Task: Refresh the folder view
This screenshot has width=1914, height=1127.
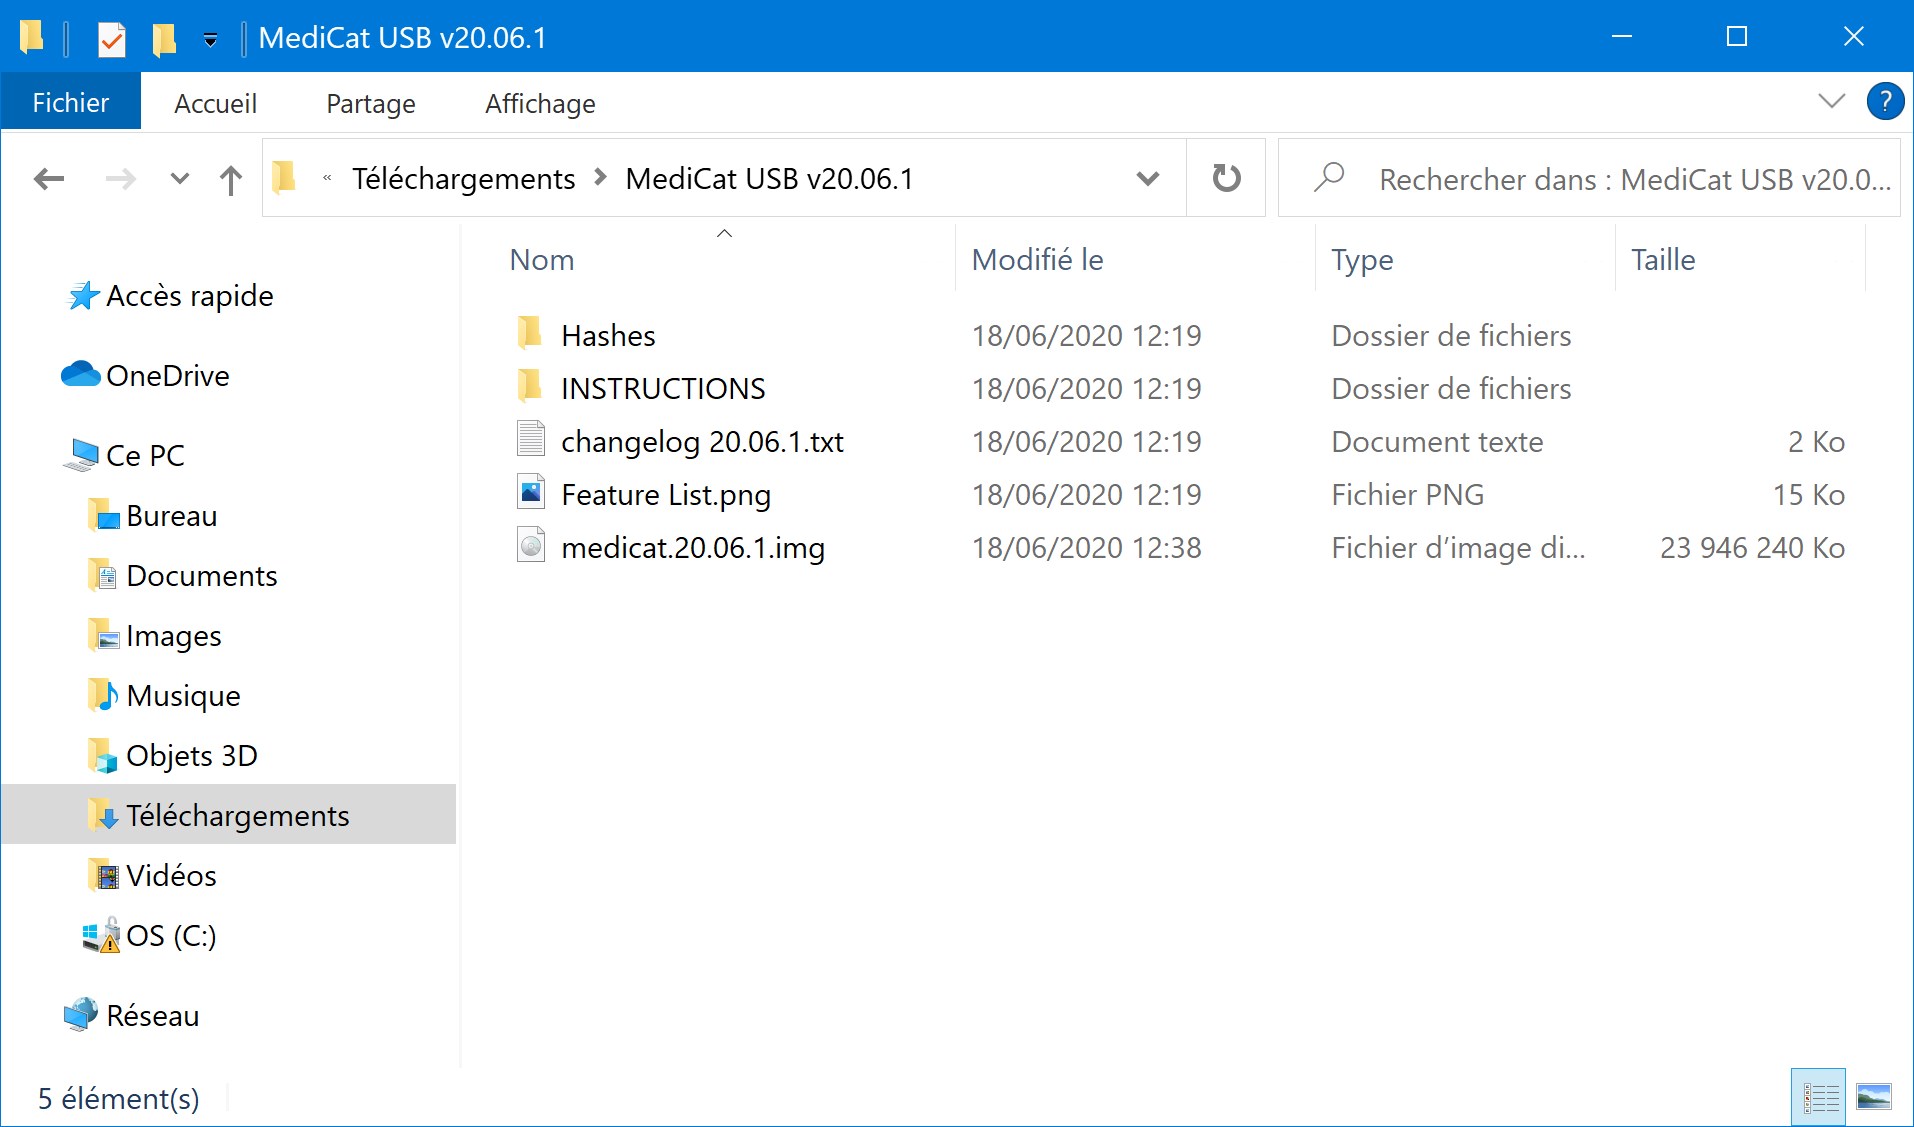Action: (x=1226, y=178)
